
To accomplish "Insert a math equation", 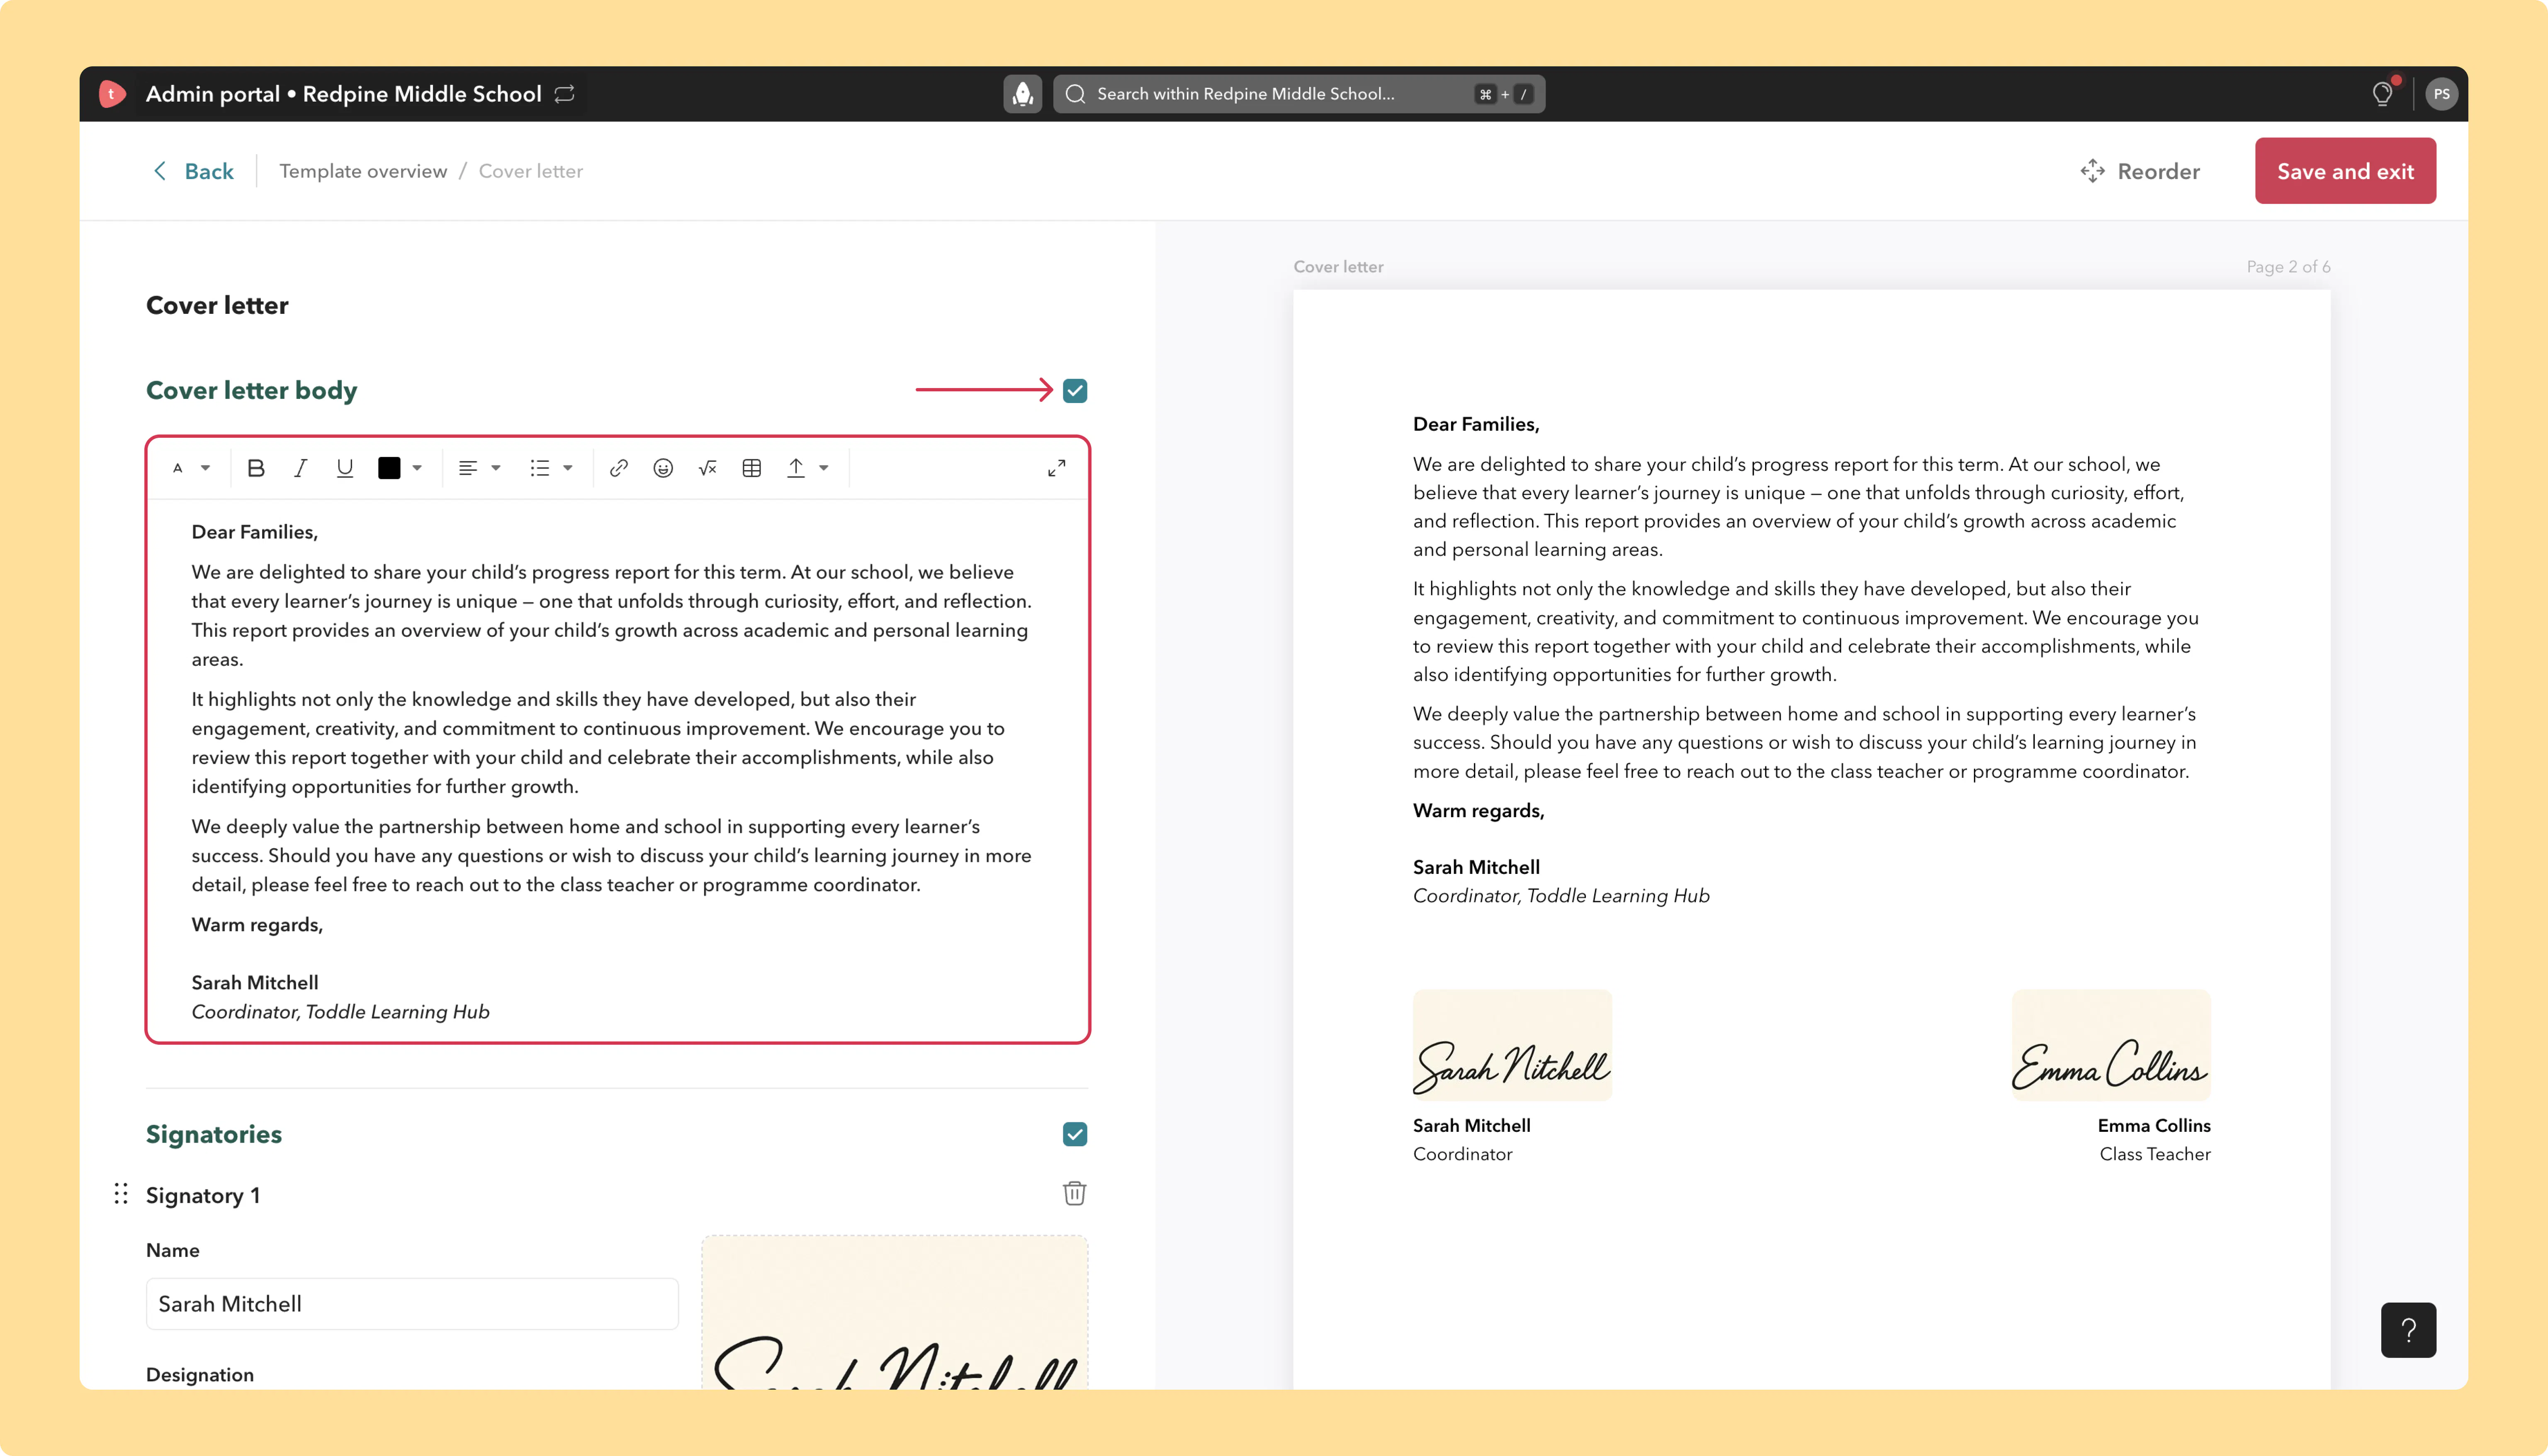I will 708,468.
